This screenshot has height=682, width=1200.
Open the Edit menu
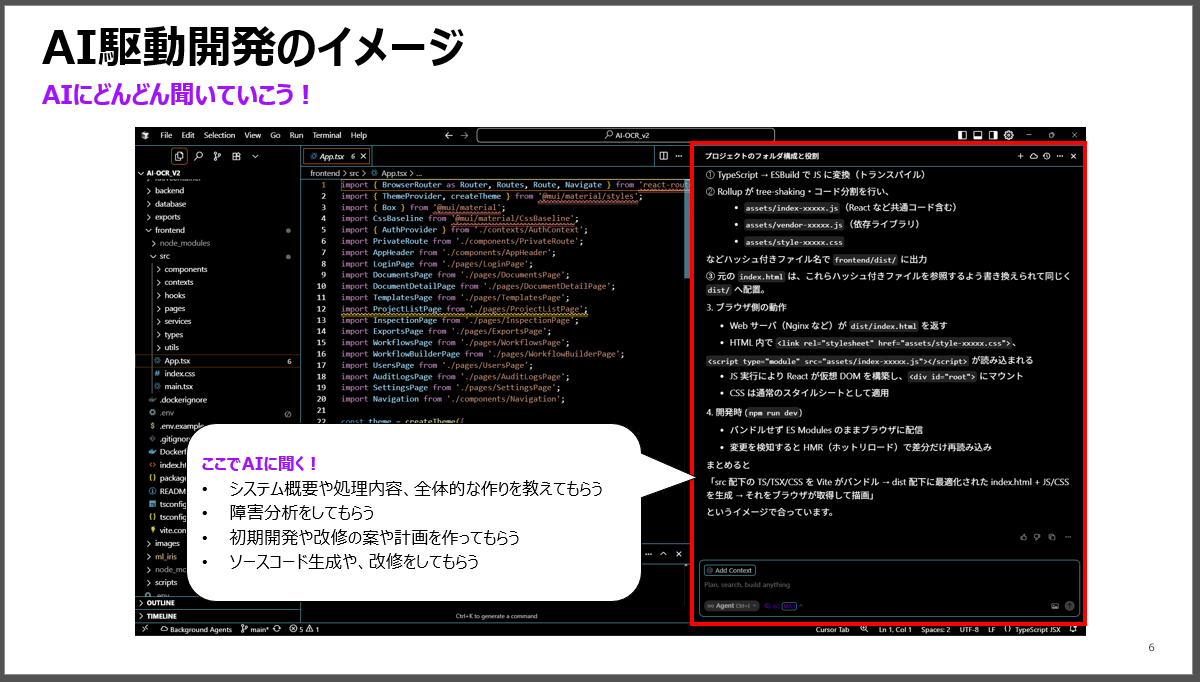pos(188,135)
